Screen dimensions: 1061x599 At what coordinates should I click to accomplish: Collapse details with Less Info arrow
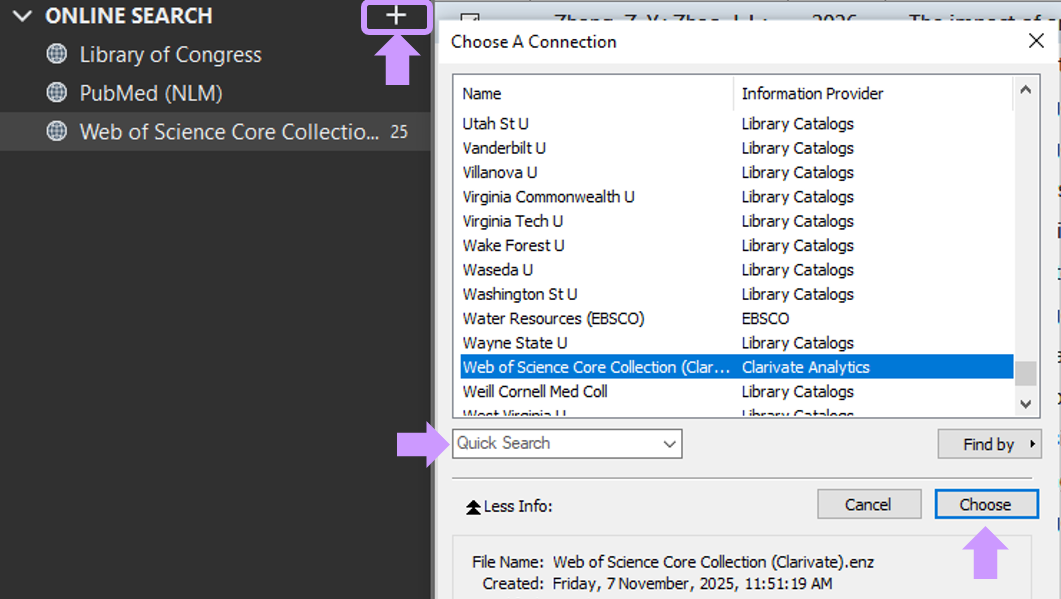point(473,507)
